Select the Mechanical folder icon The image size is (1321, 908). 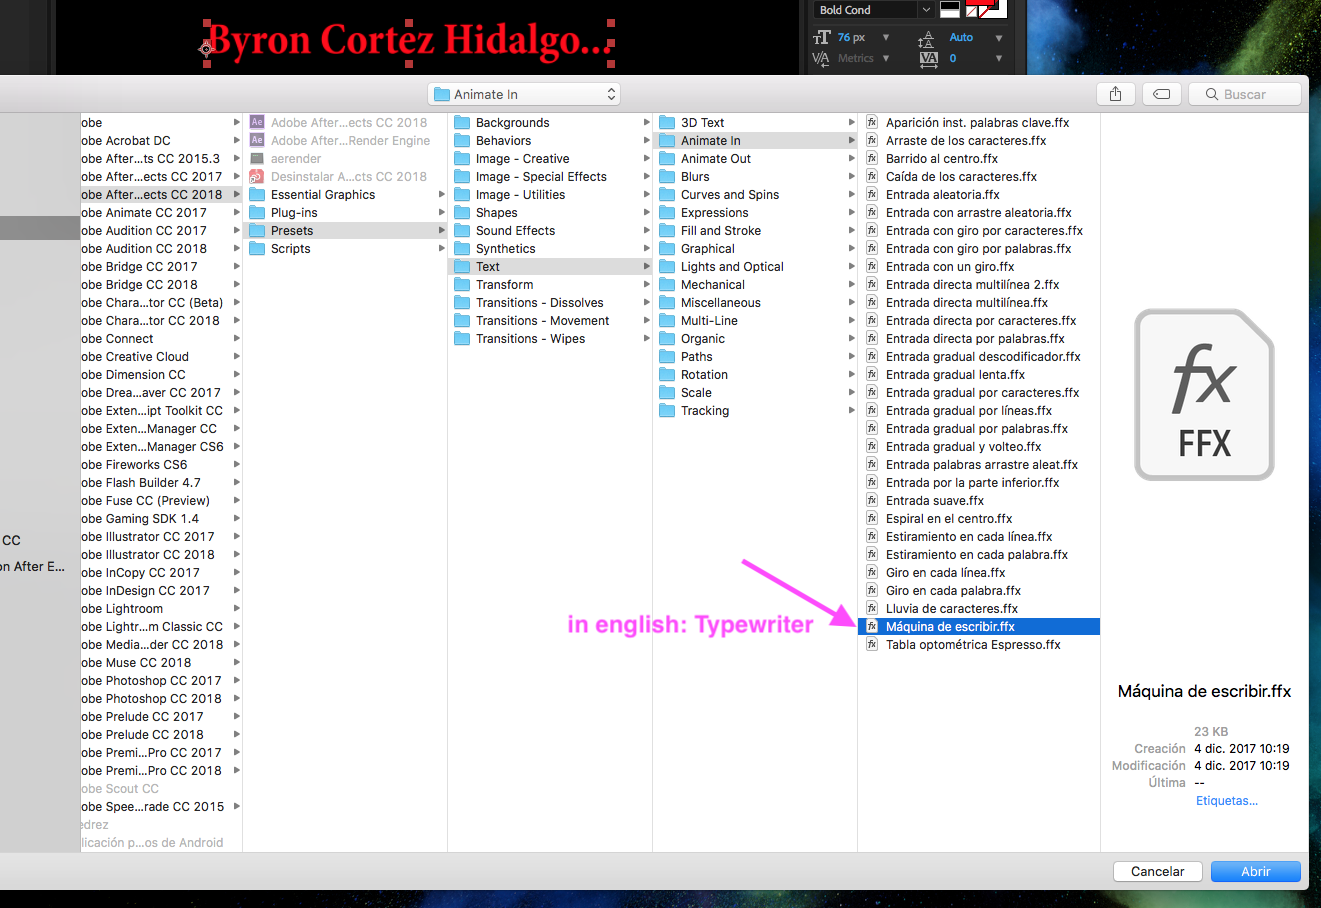[x=667, y=285]
